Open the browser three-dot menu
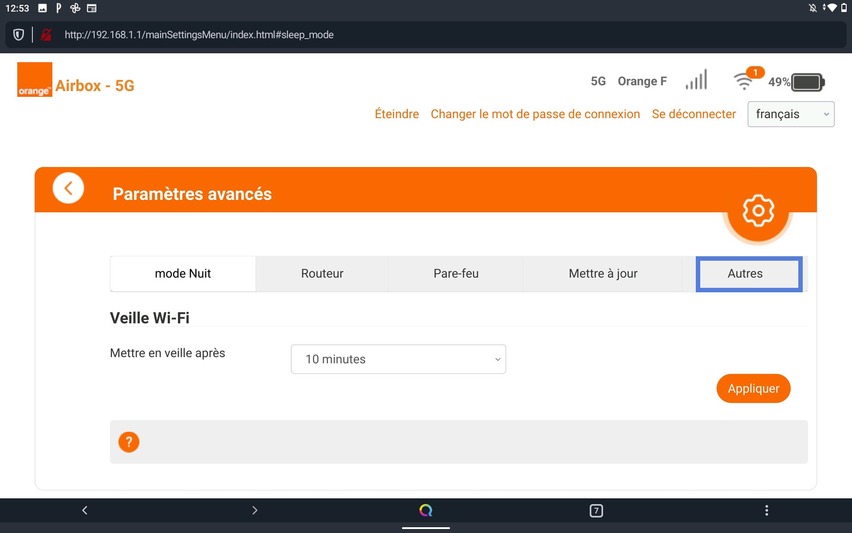 (x=767, y=510)
